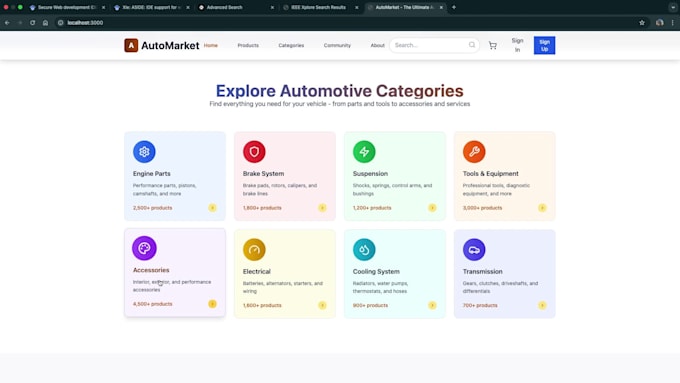Image resolution: width=680 pixels, height=383 pixels.
Task: Open the browser home page button
Action: 45,23
